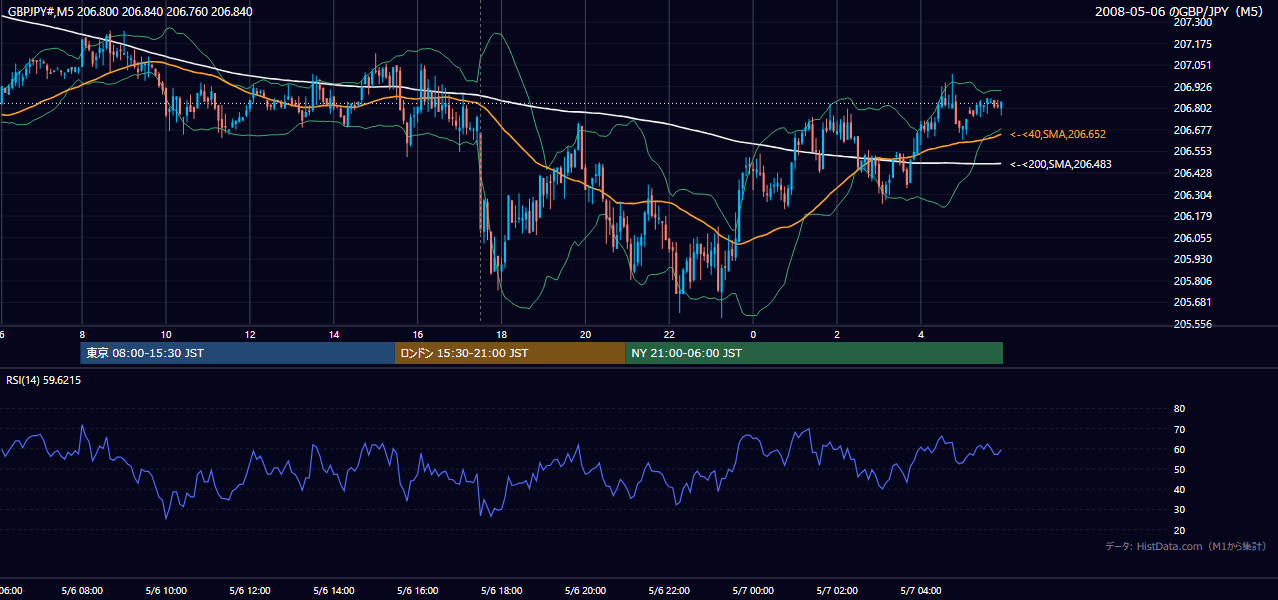The width and height of the screenshot is (1278, 600).
Task: Click the HistData.com data source credit
Action: click(1186, 546)
